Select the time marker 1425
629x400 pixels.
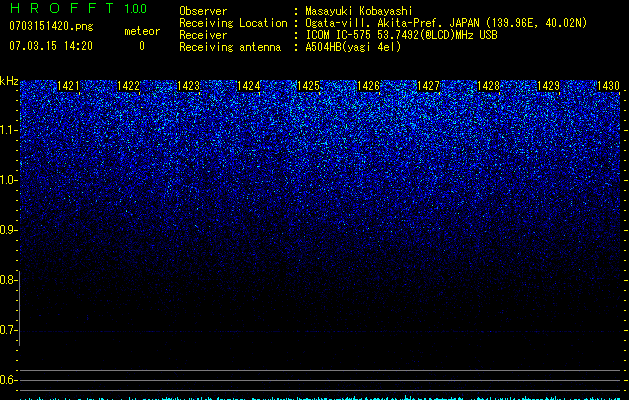(x=308, y=86)
